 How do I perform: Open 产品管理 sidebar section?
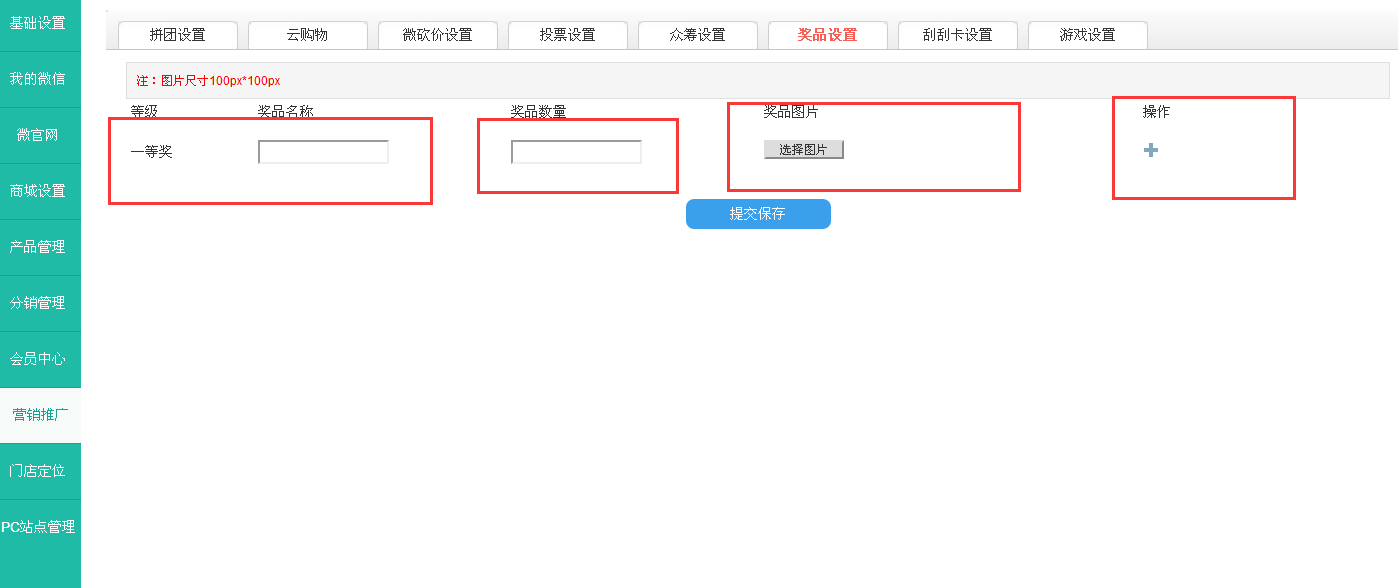pyautogui.click(x=40, y=247)
